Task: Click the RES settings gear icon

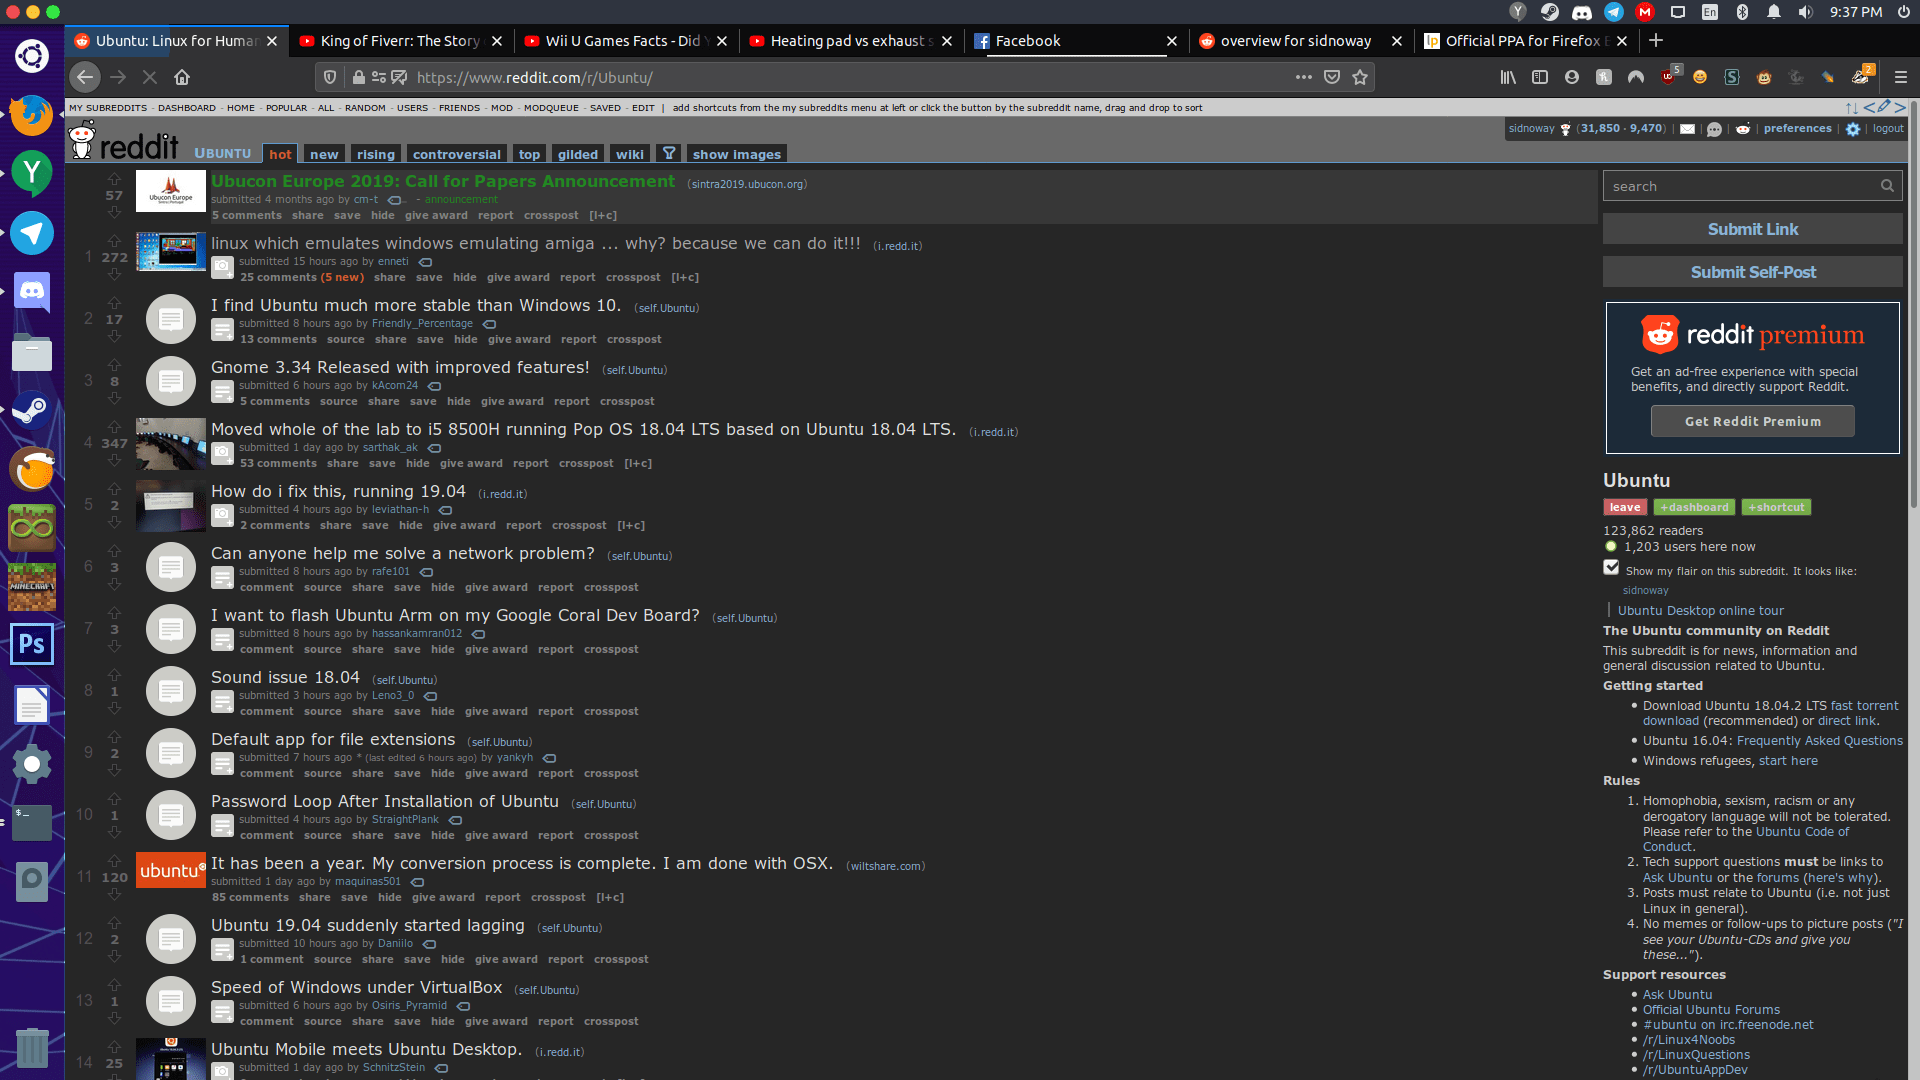Action: click(1853, 129)
